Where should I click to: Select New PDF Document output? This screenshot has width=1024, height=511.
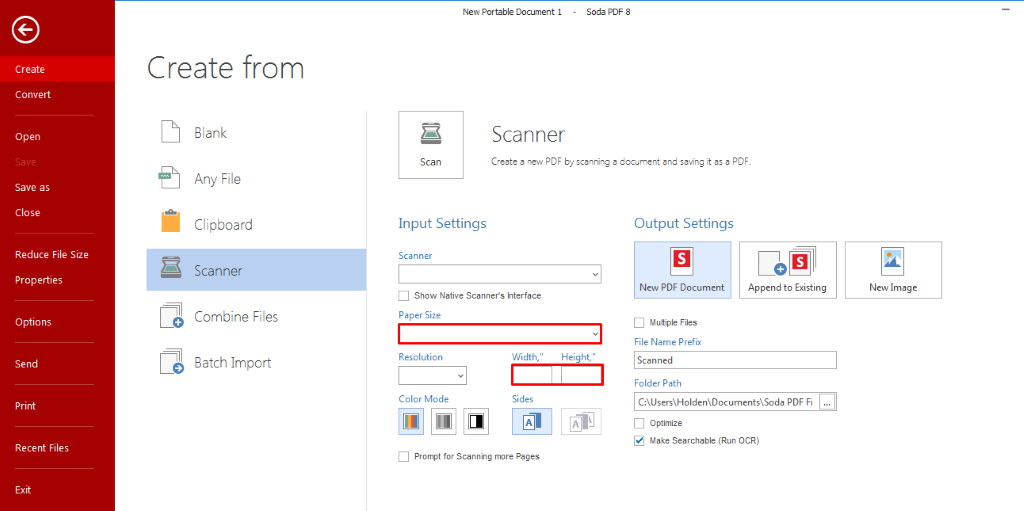pos(682,270)
